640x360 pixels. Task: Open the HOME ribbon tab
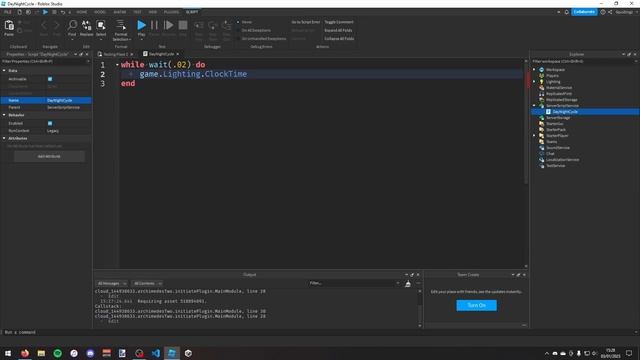pyautogui.click(x=82, y=12)
